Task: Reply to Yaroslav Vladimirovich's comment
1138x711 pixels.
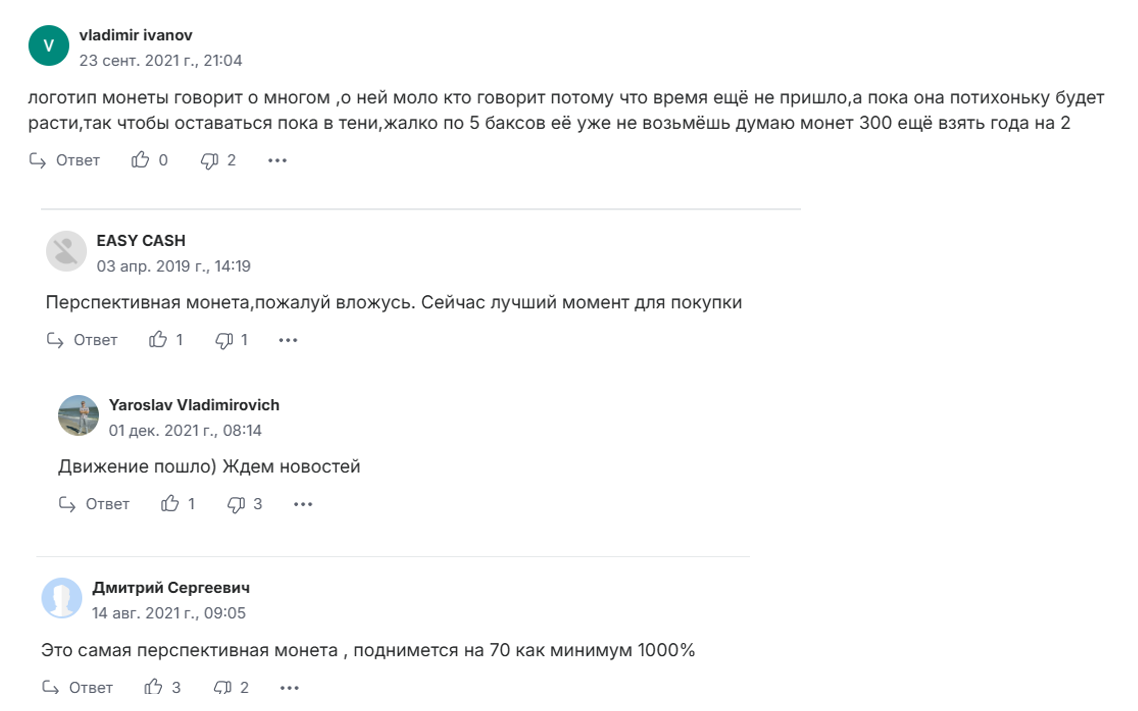Action: pyautogui.click(x=95, y=504)
